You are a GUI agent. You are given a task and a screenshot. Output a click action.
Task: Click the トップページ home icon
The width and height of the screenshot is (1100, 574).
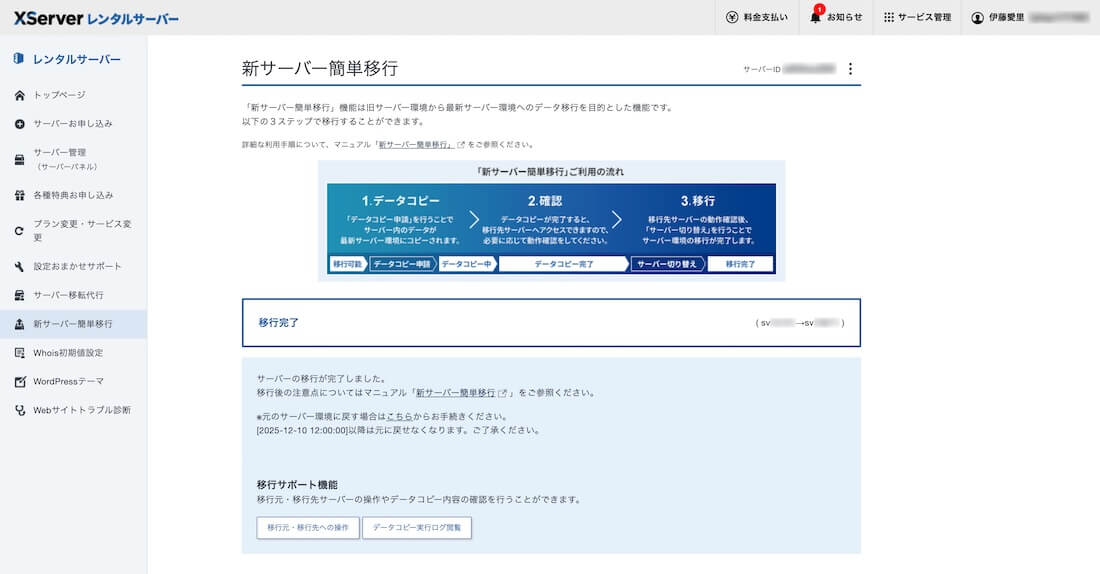click(x=20, y=95)
